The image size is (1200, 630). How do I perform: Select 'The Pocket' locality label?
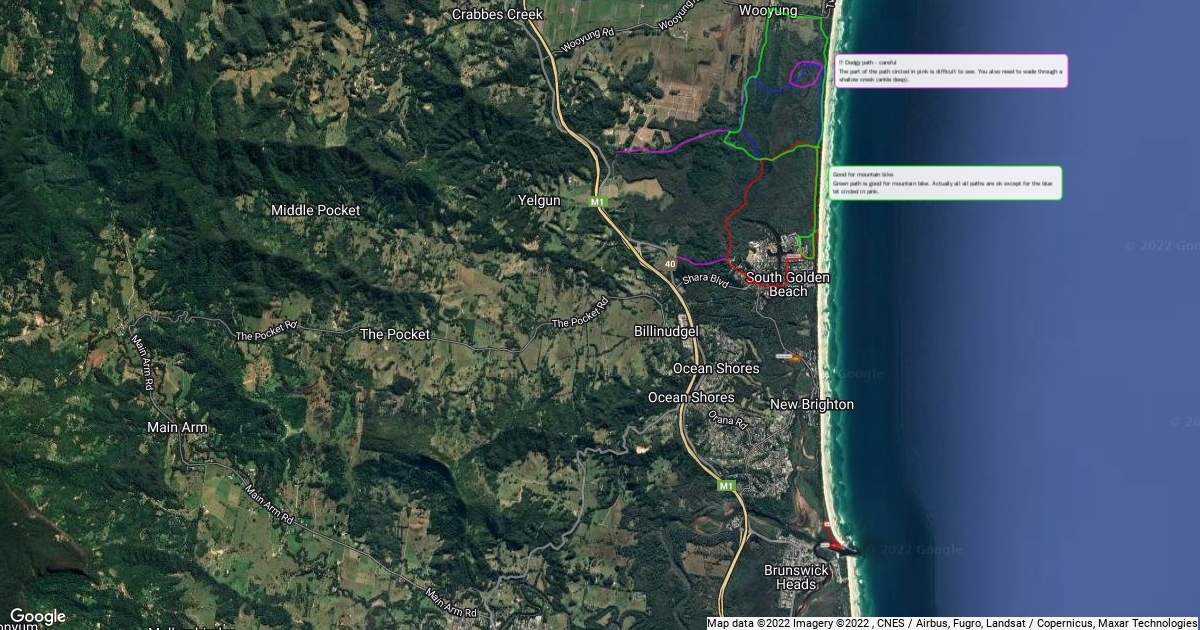(394, 335)
